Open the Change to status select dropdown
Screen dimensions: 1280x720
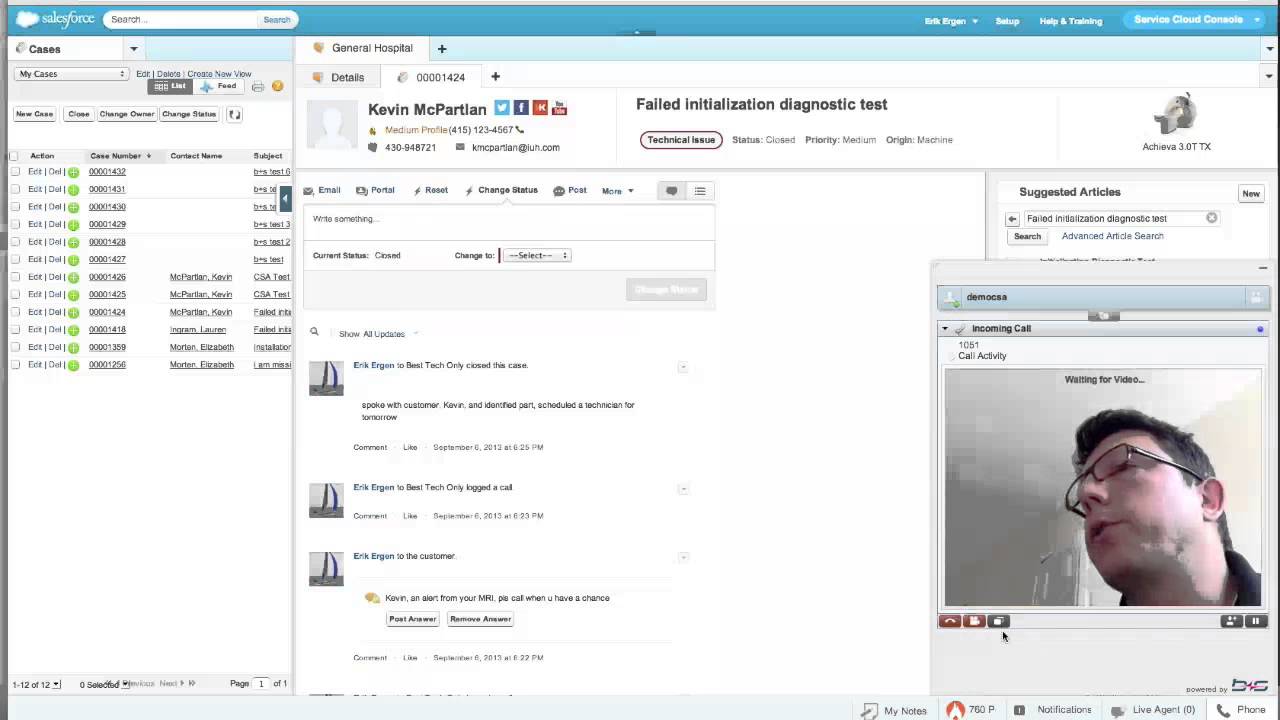[537, 255]
